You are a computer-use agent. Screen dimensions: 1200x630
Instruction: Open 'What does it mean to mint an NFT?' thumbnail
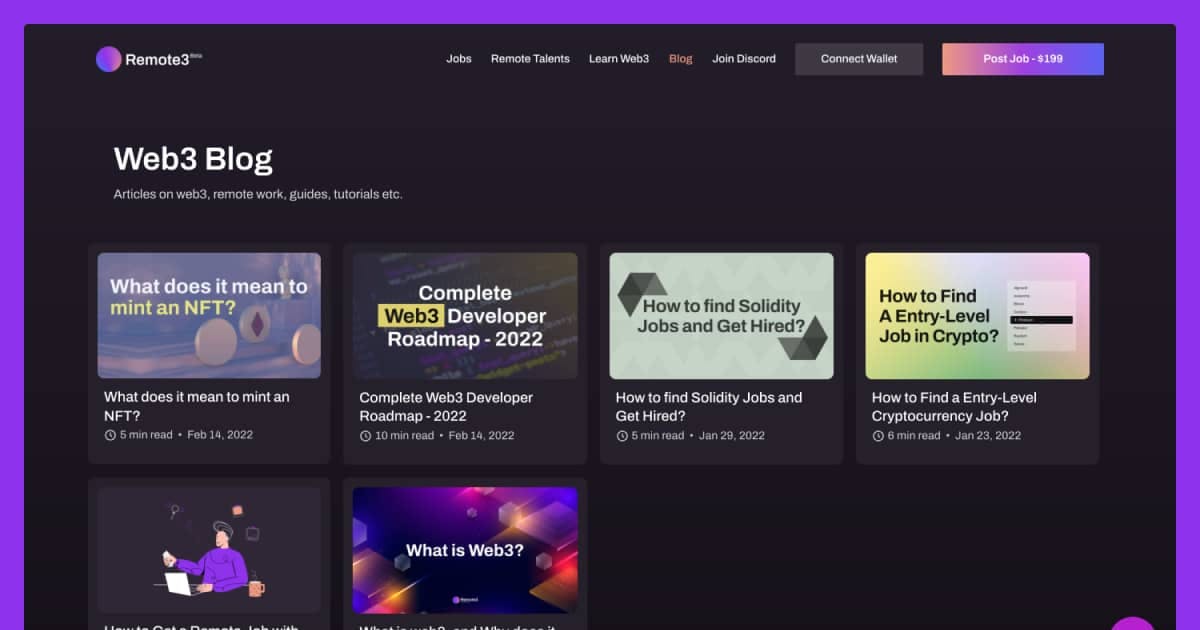pos(209,315)
